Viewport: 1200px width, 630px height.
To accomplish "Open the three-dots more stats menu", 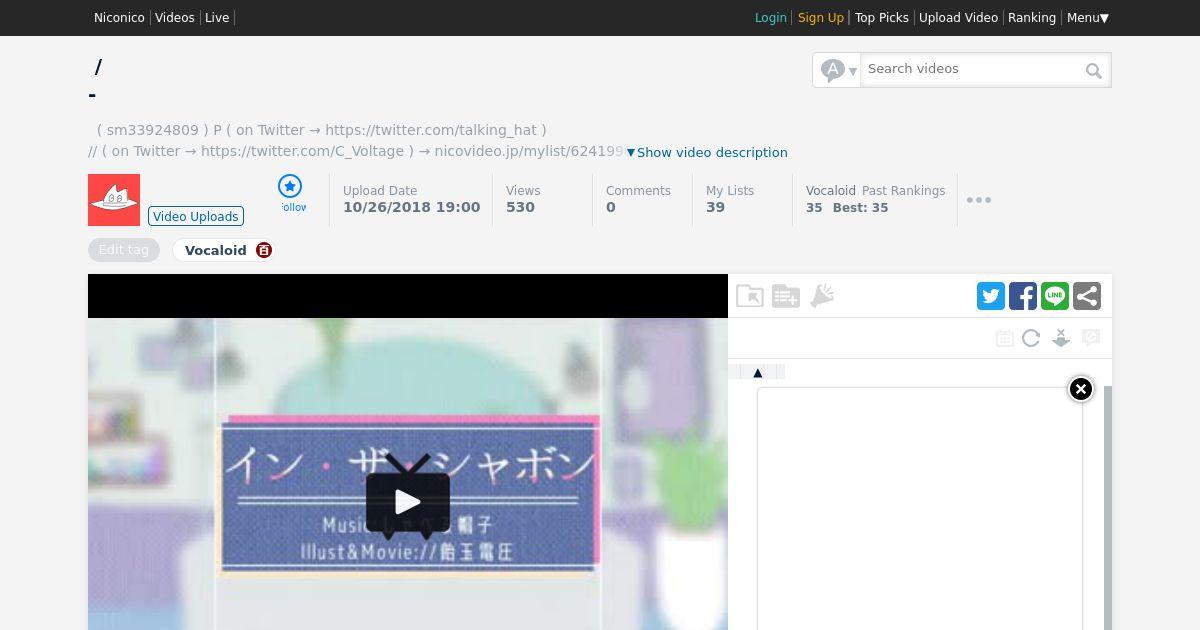I will click(979, 200).
